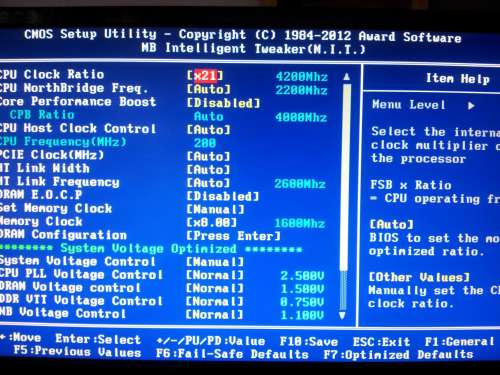The image size is (500, 375).
Task: Click the 1600Mhz memory clock readout
Action: (299, 223)
